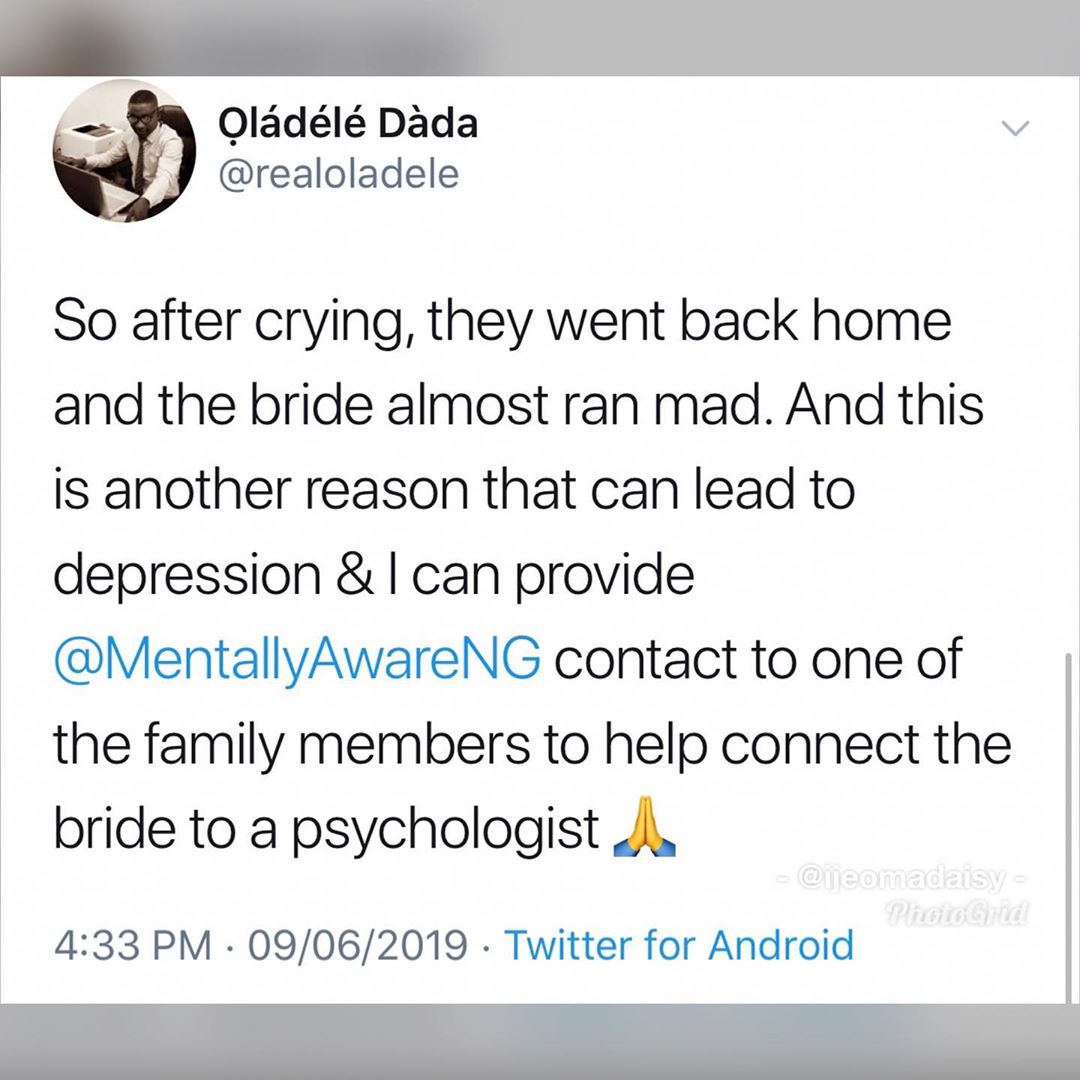Select the display name Ọládélé Dàda
The height and width of the screenshot is (1080, 1080).
[x=345, y=122]
